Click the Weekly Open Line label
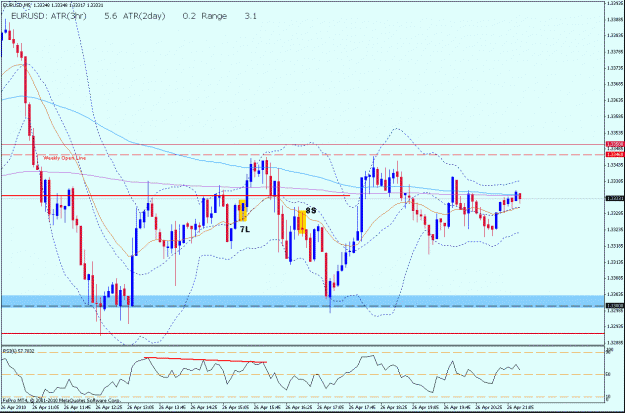625x413 pixels. click(x=65, y=158)
